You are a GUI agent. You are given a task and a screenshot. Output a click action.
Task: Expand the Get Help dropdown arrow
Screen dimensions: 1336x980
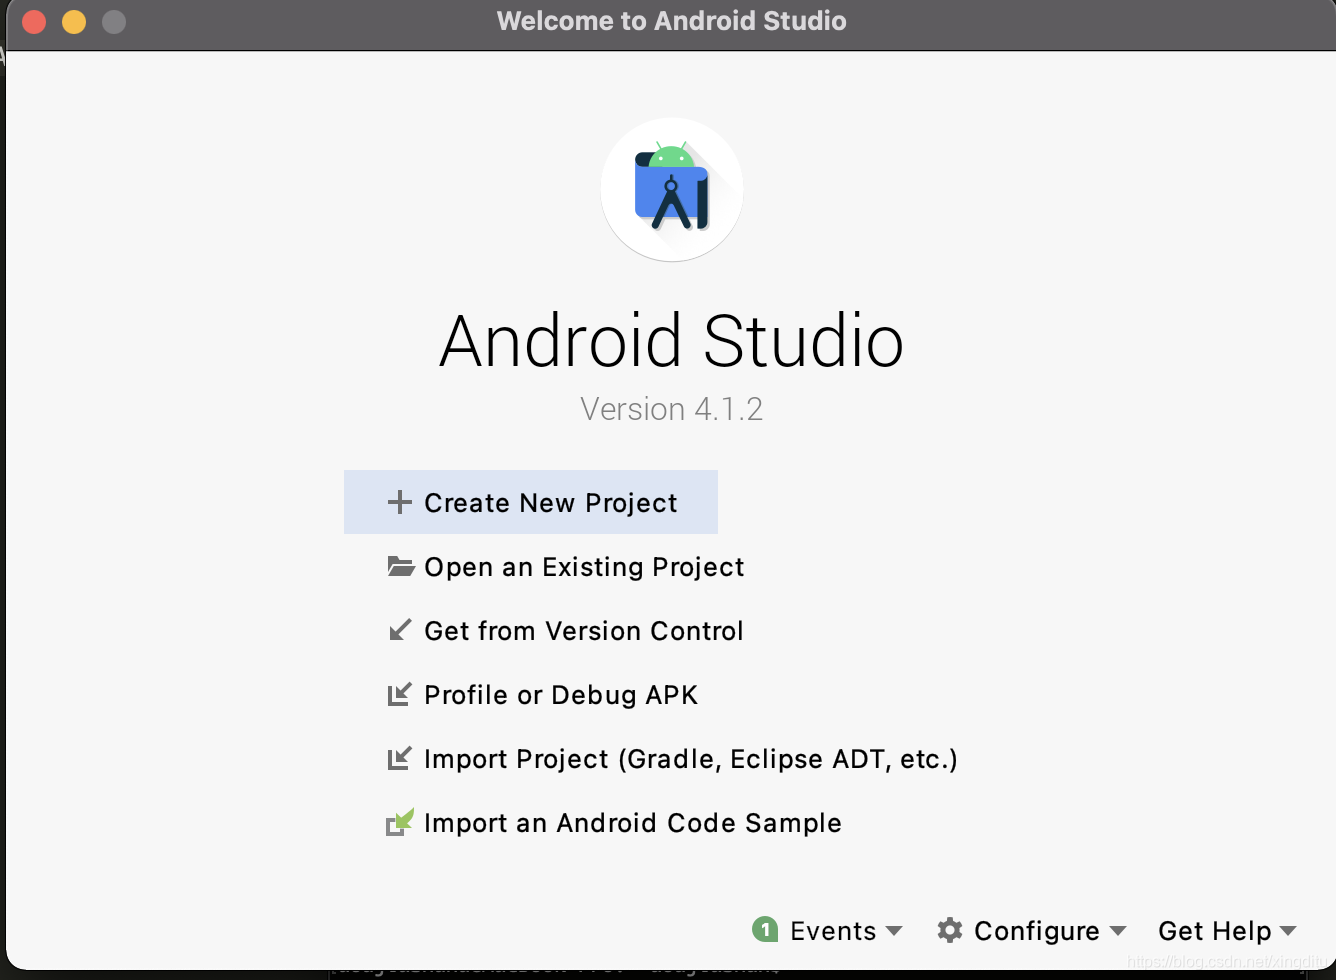tap(1288, 931)
